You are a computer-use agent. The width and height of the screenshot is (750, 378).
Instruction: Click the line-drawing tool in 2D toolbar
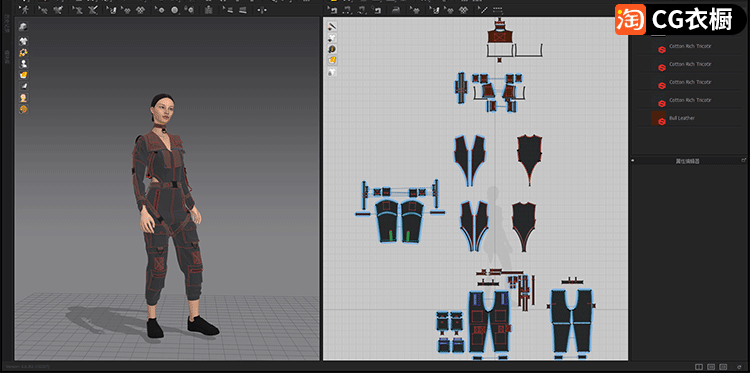[x=484, y=10]
